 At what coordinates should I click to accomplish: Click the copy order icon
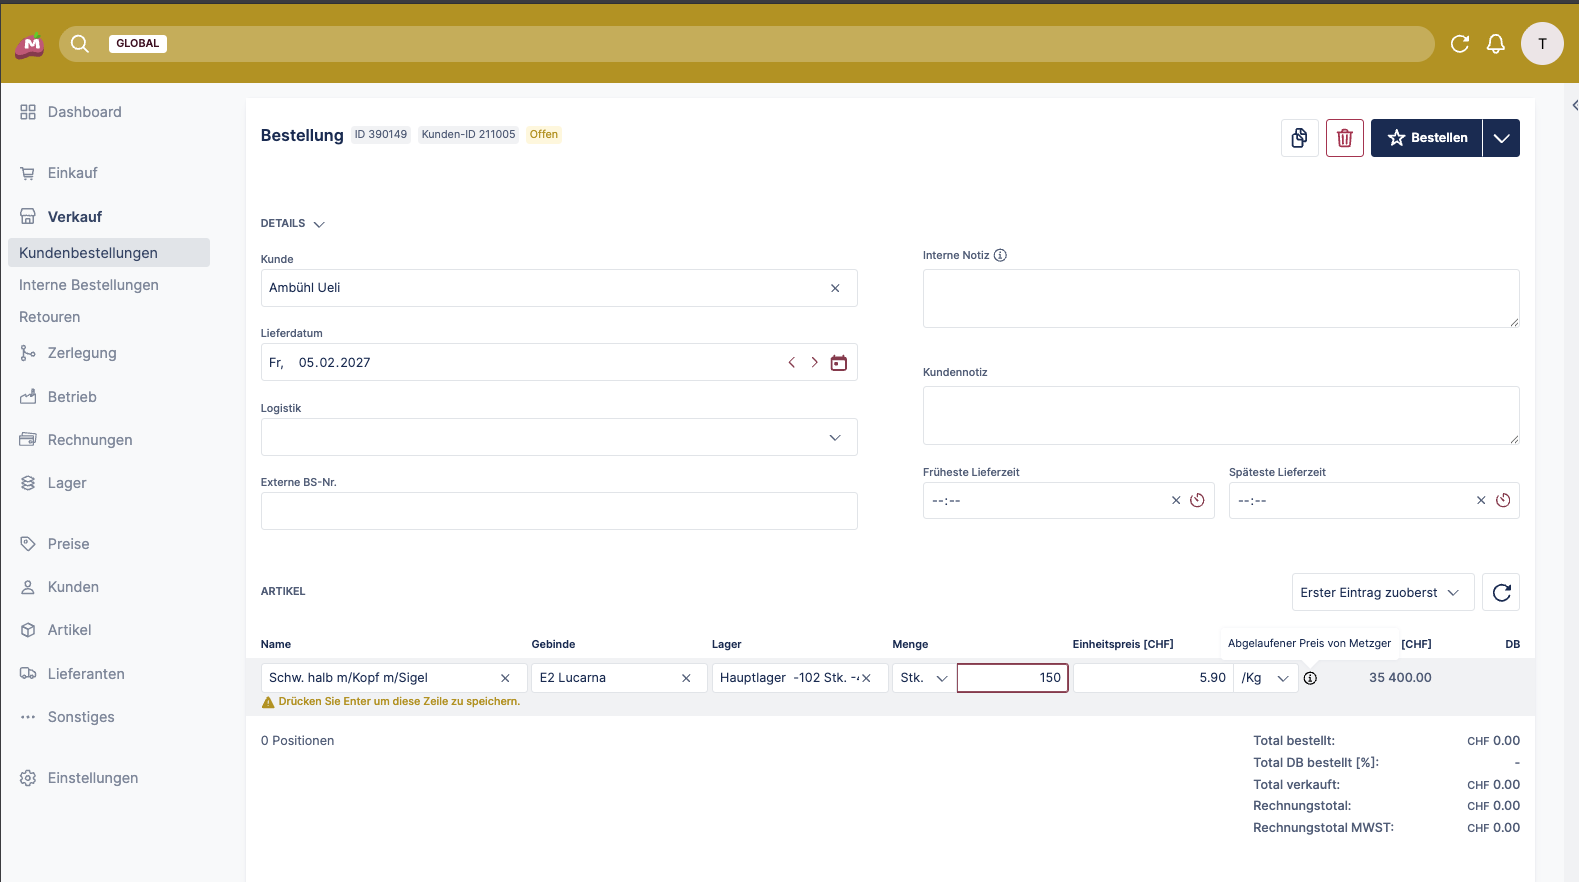click(x=1299, y=138)
